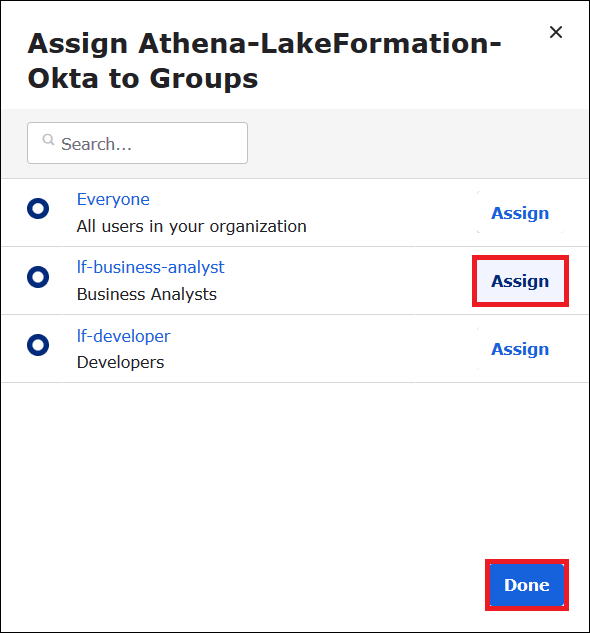Open the Everyone group link
This screenshot has width=590, height=633.
[x=113, y=199]
